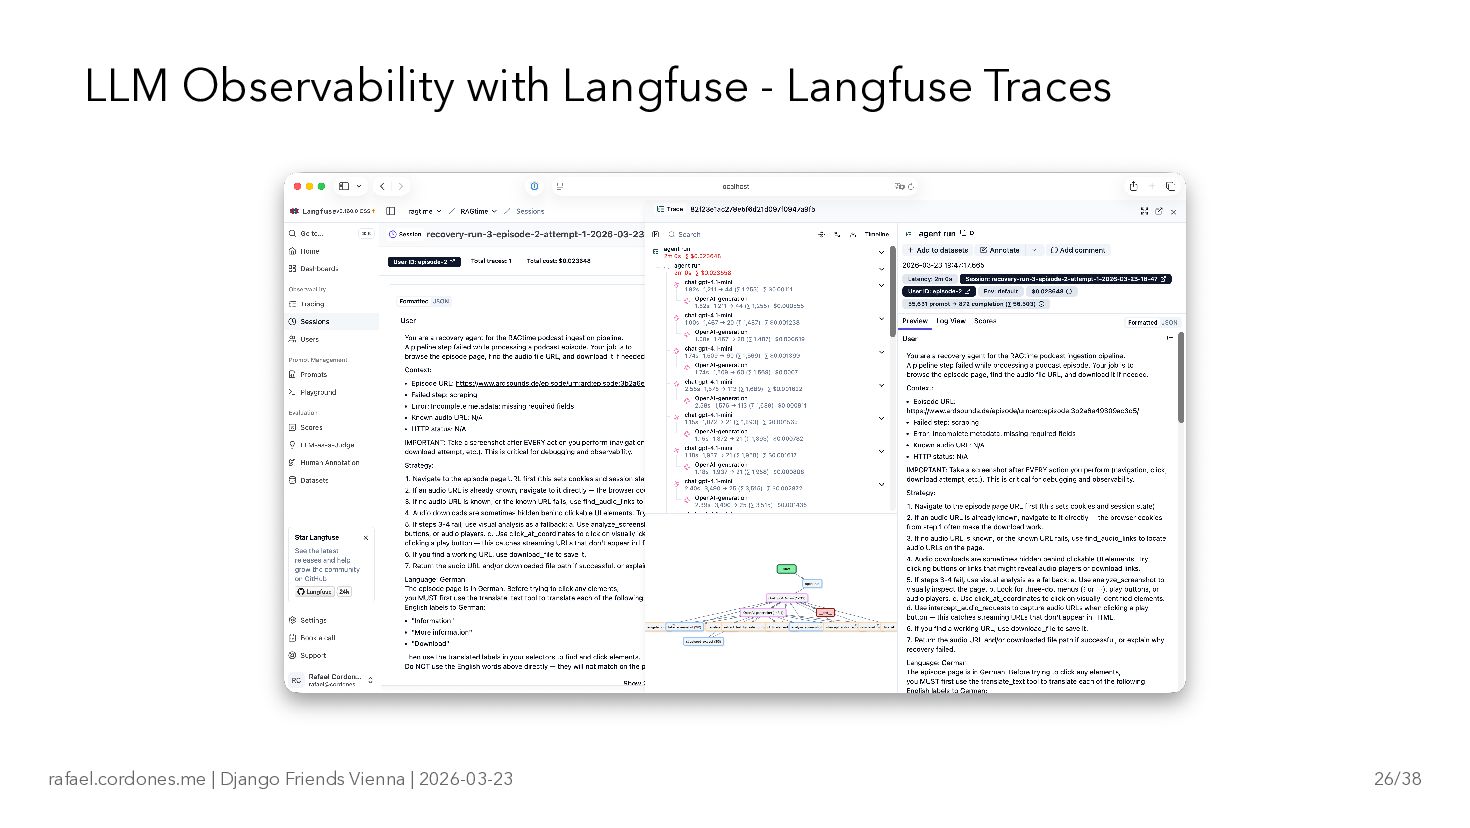Open the RAGtime project dropdown
This screenshot has height=828, width=1470.
[x=478, y=211]
